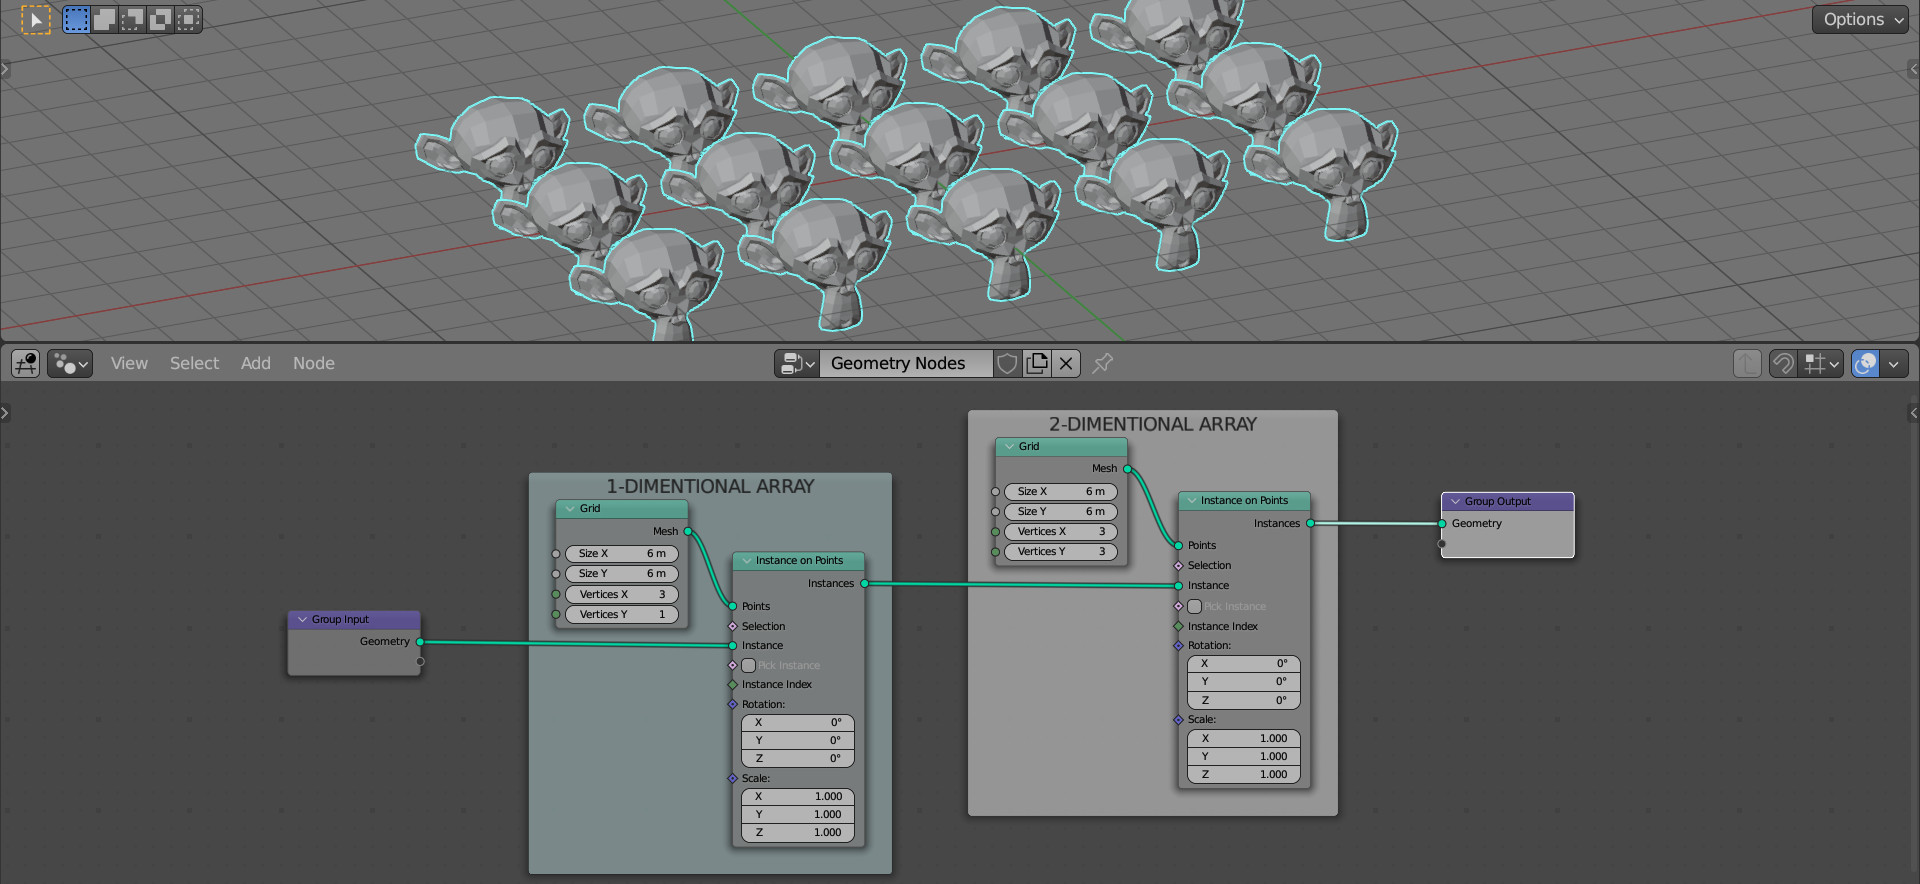The image size is (1920, 884).
Task: Expand the viewport right sidebar arrow
Action: [1914, 69]
